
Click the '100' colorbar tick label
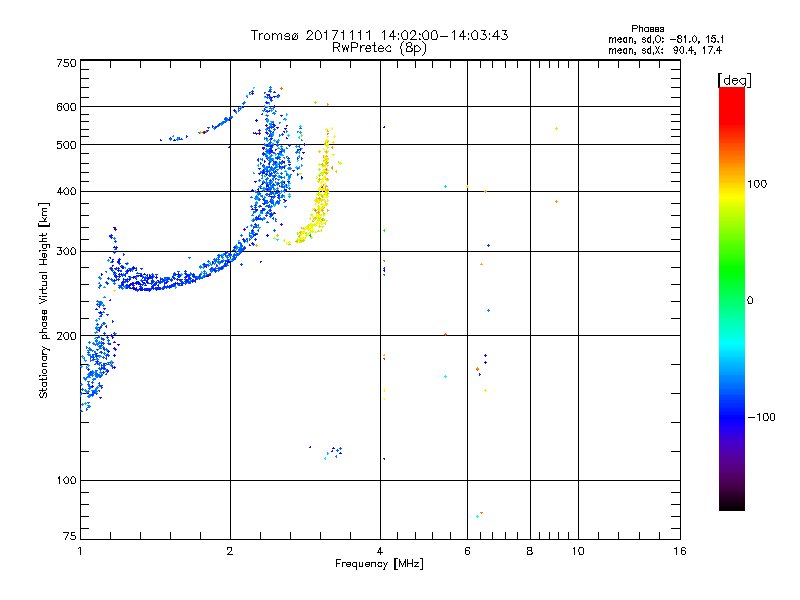click(x=757, y=184)
